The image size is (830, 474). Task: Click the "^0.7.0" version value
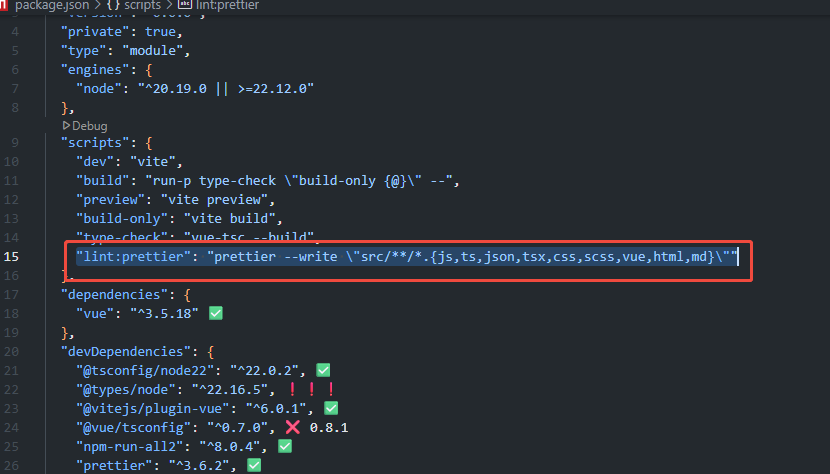pyautogui.click(x=238, y=427)
